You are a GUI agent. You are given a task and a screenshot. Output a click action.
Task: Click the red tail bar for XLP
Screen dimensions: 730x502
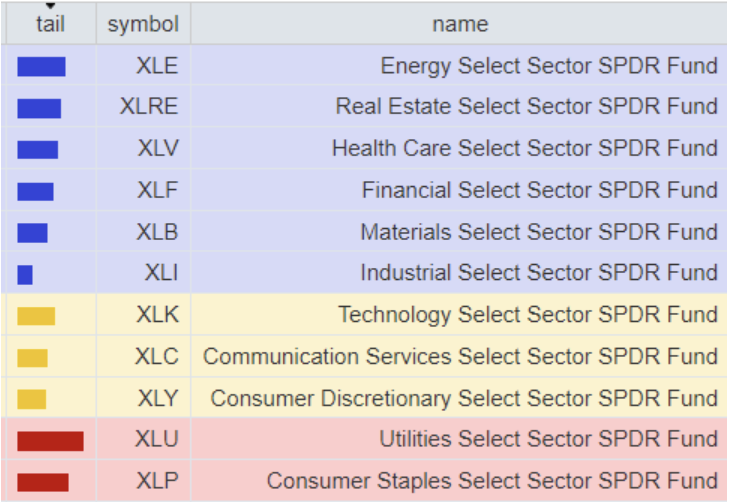coord(43,482)
